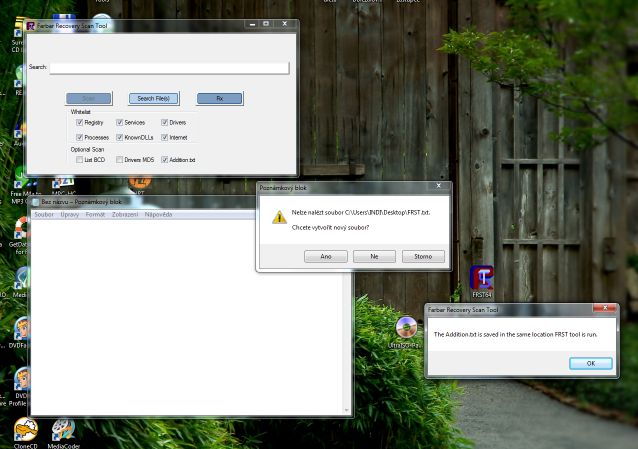Disable the Addition.txt checkbox

pos(165,160)
